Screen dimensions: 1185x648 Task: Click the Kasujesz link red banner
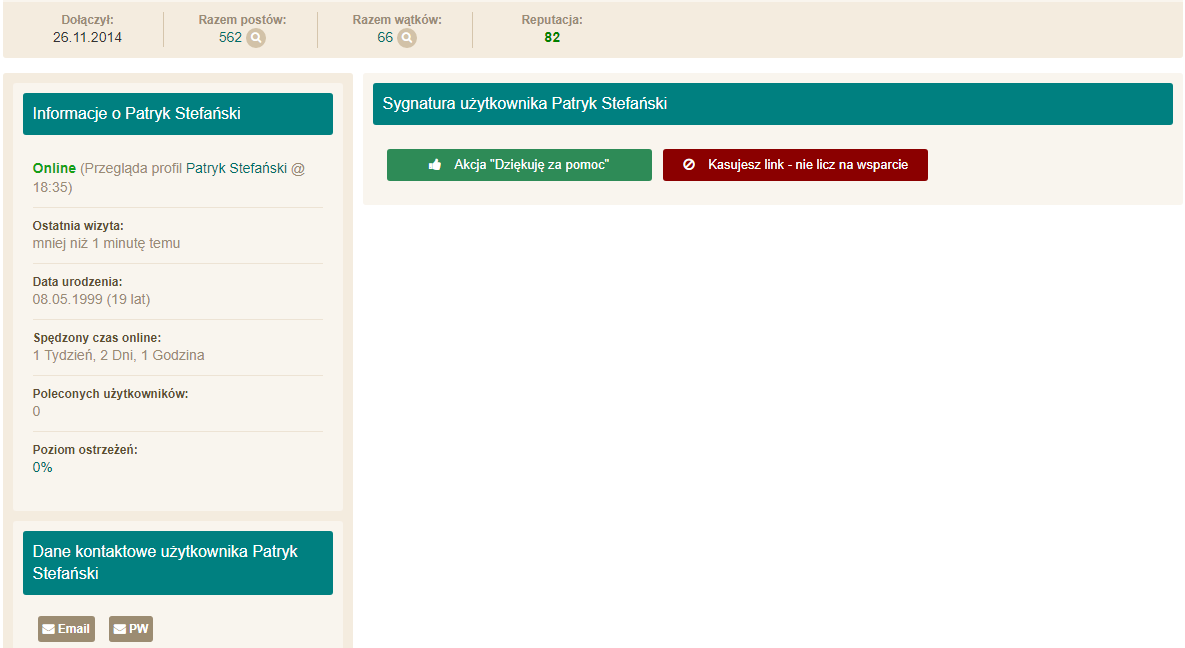795,165
